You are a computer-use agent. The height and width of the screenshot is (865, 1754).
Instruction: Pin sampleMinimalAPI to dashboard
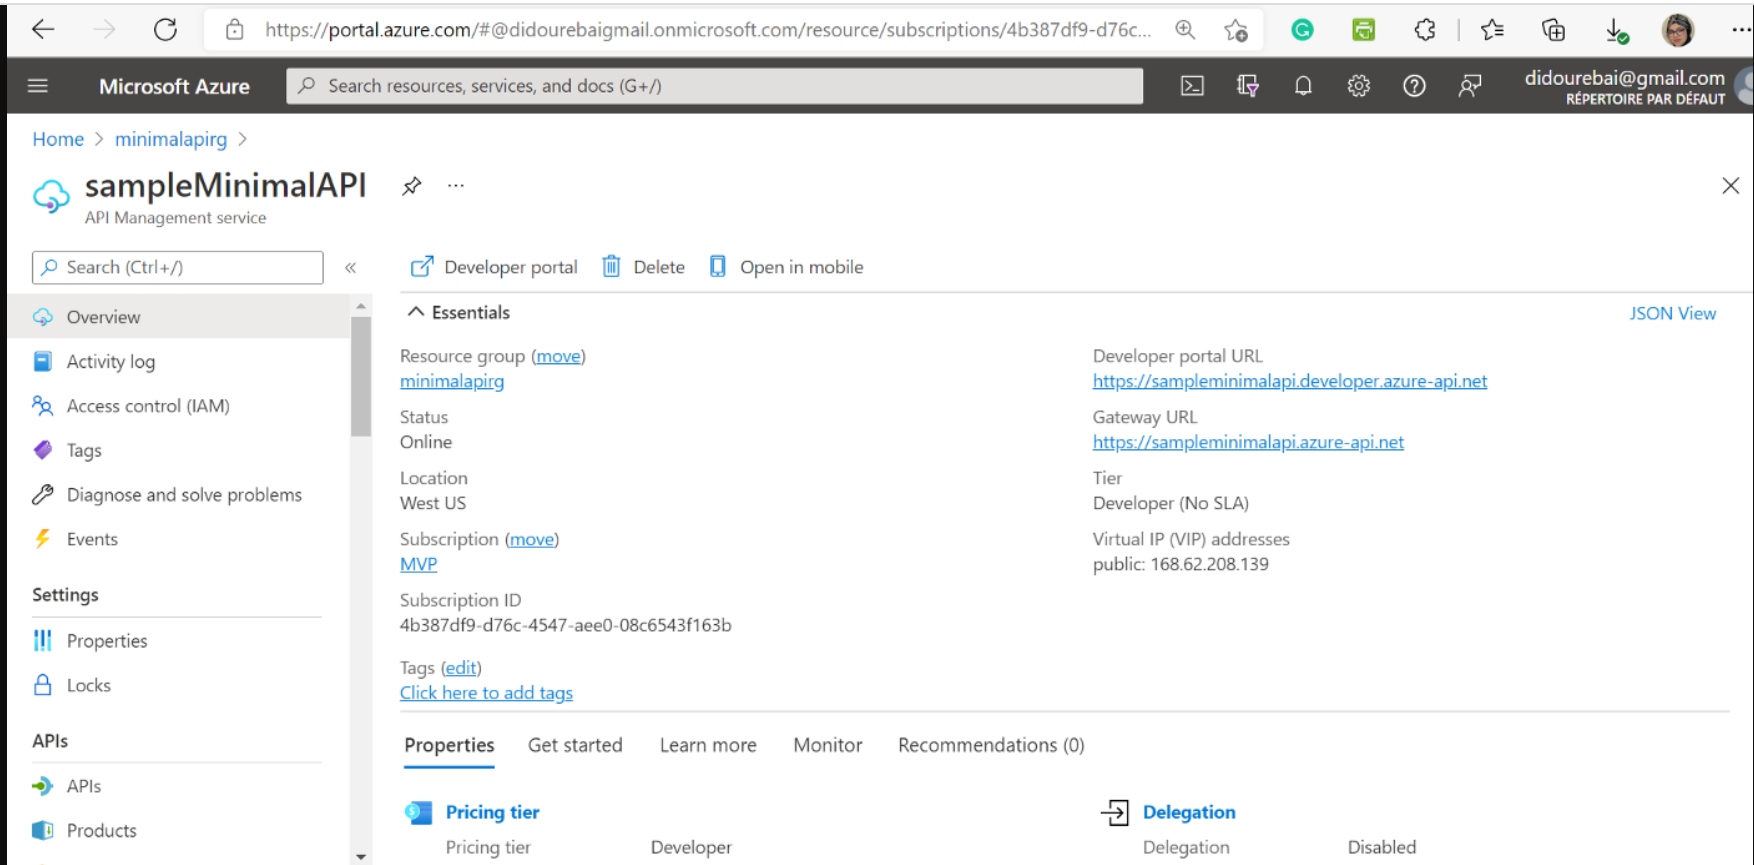[x=411, y=186]
